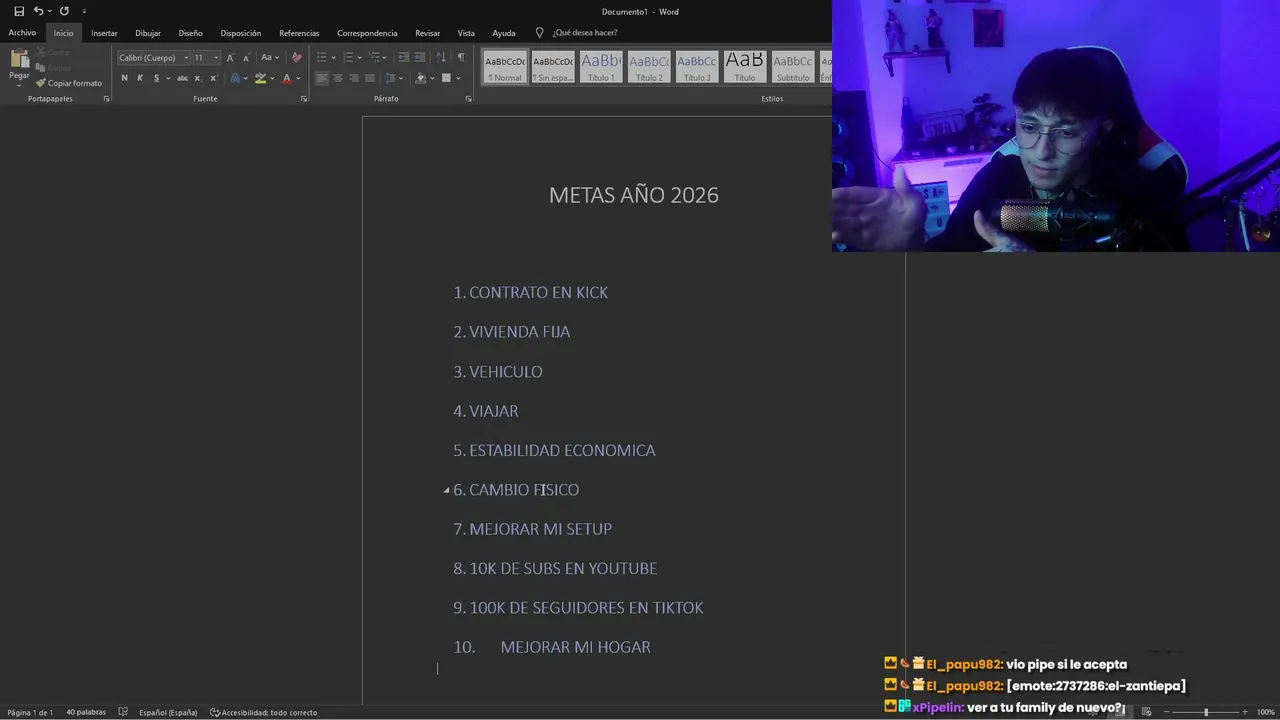The height and width of the screenshot is (720, 1280).
Task: Open highlight color dropdown arrow
Action: tap(271, 78)
